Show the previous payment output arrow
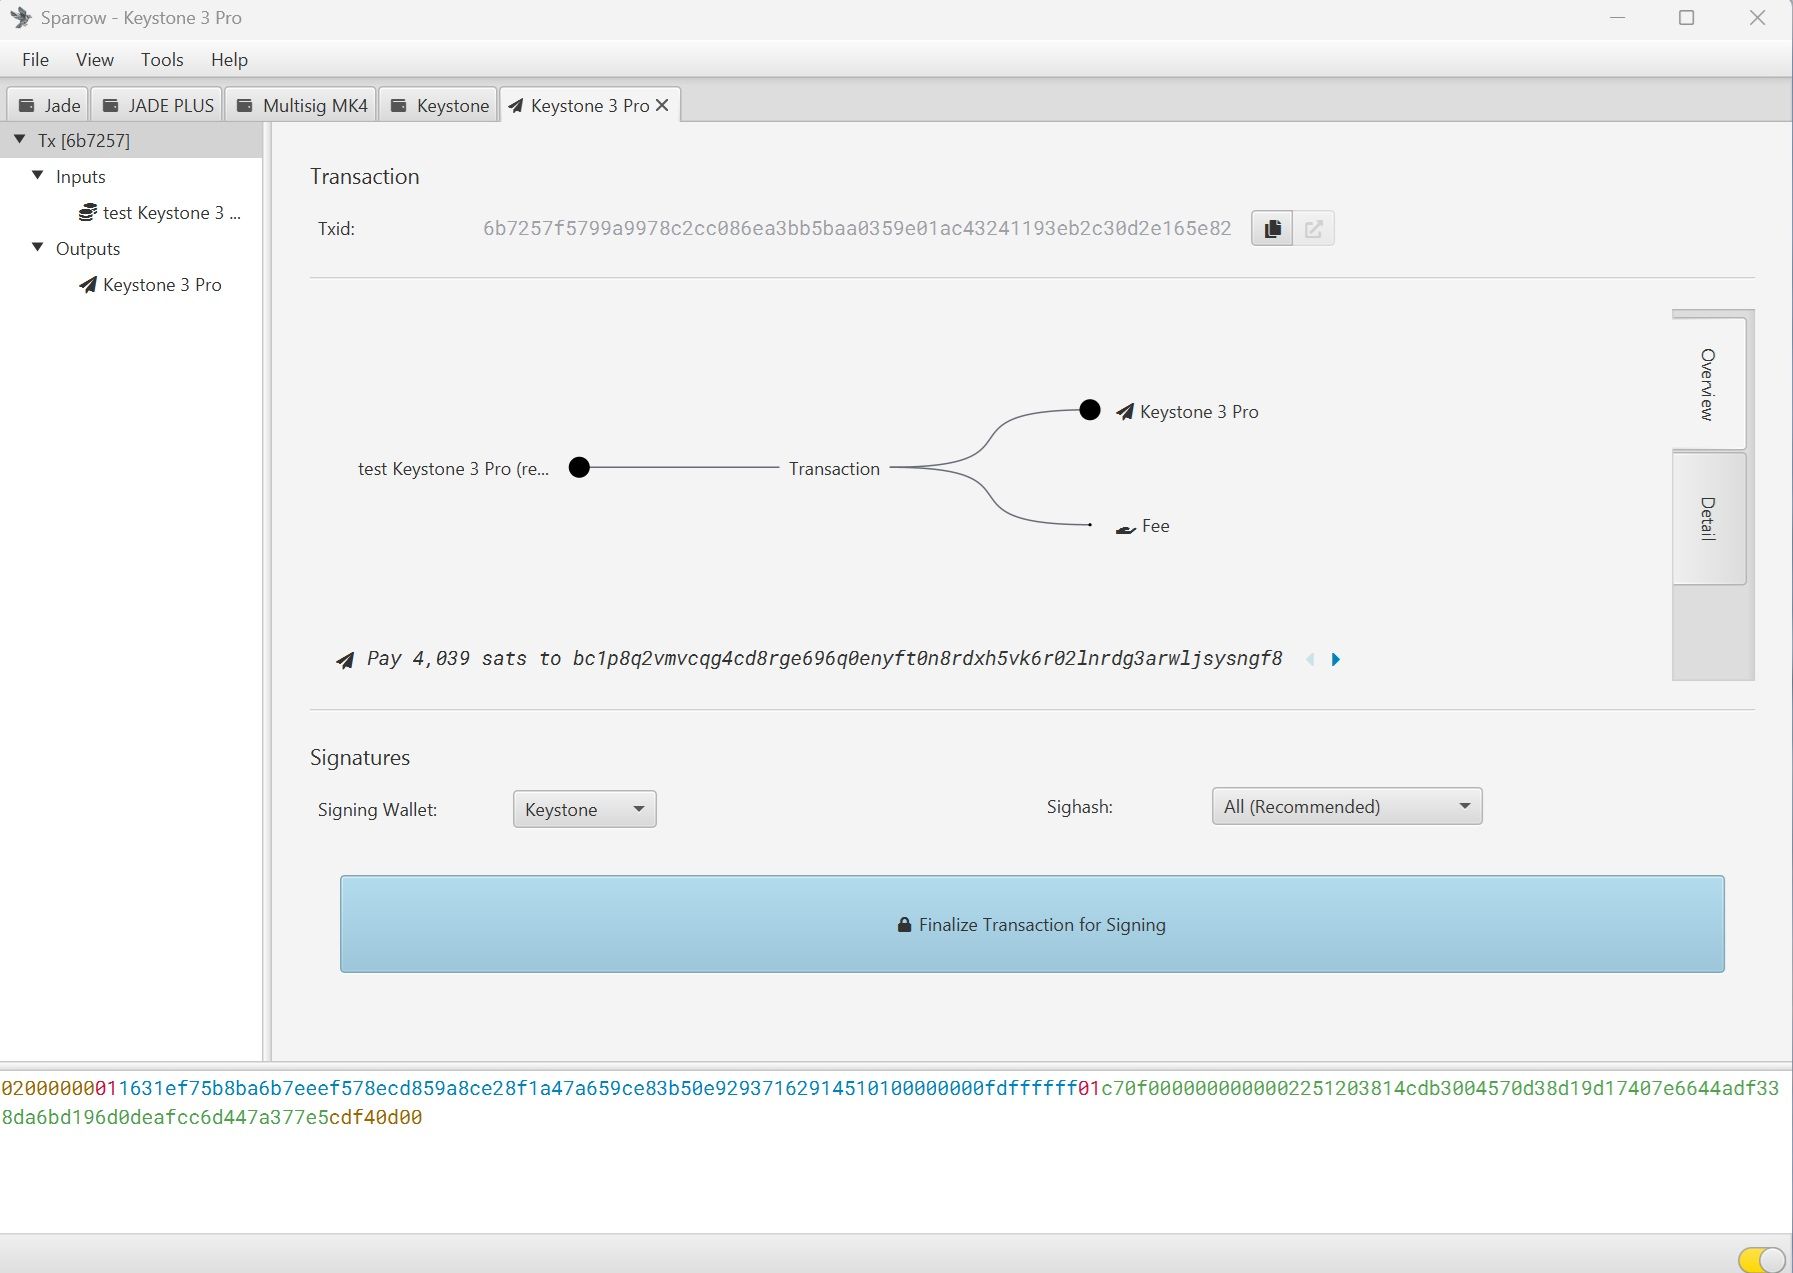Screen dimensions: 1793x1273 click(x=1310, y=659)
